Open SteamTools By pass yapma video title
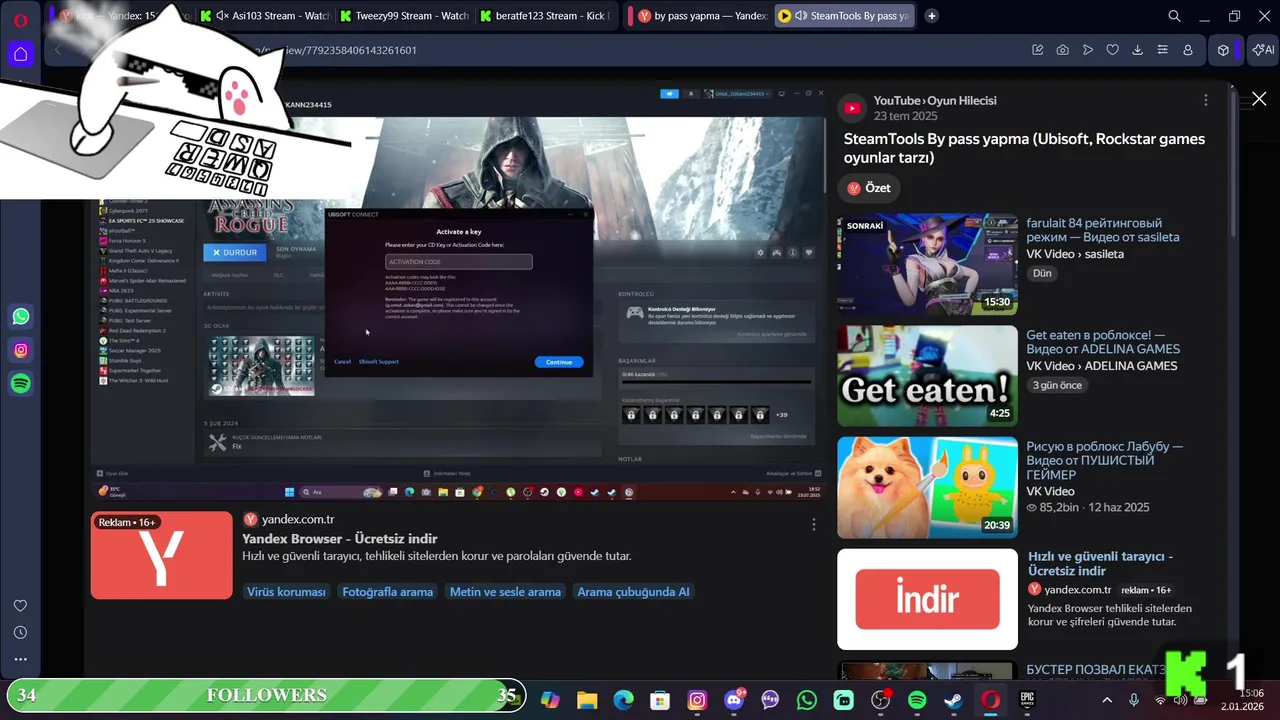 (x=1024, y=148)
